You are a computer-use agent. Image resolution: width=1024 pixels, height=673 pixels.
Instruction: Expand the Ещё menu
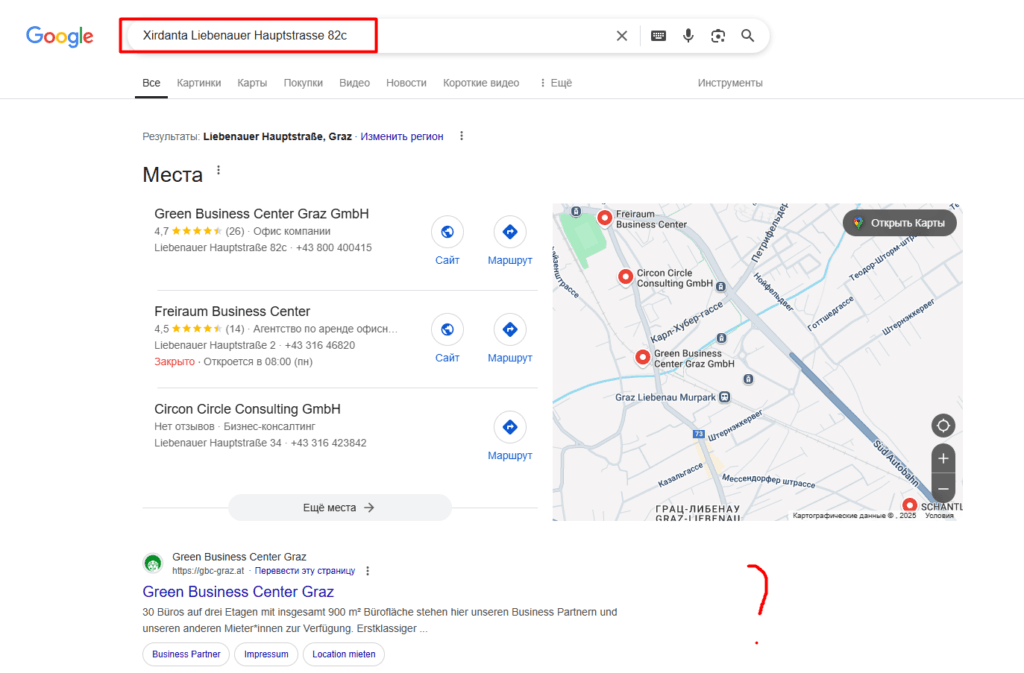pyautogui.click(x=556, y=83)
